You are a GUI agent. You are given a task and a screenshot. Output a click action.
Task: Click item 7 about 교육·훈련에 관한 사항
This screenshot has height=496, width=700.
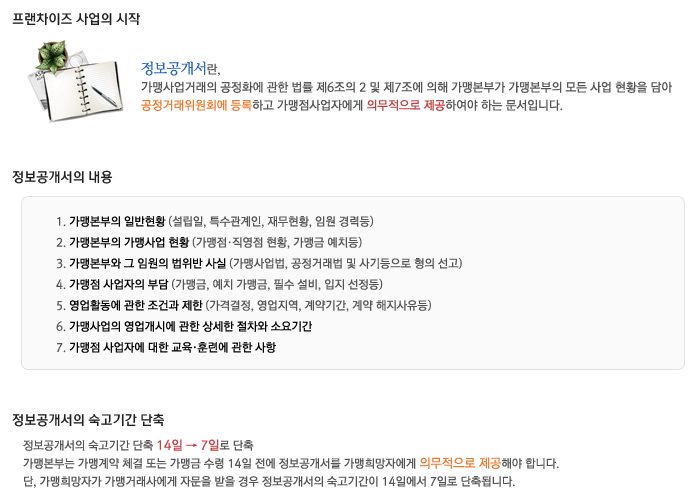click(166, 347)
